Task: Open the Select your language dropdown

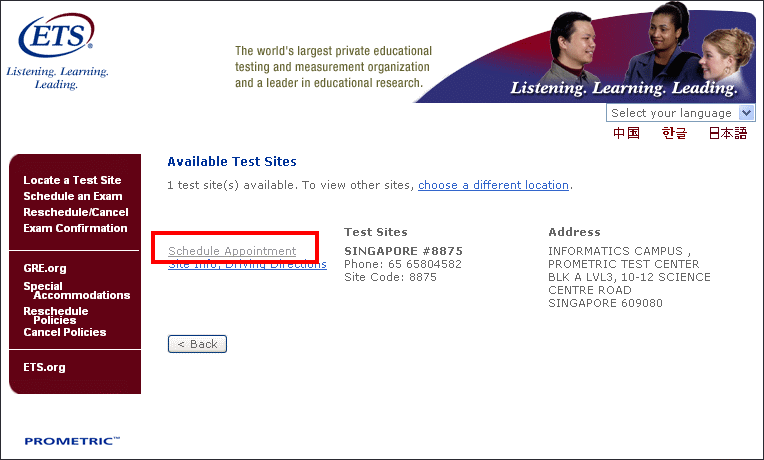Action: [680, 113]
